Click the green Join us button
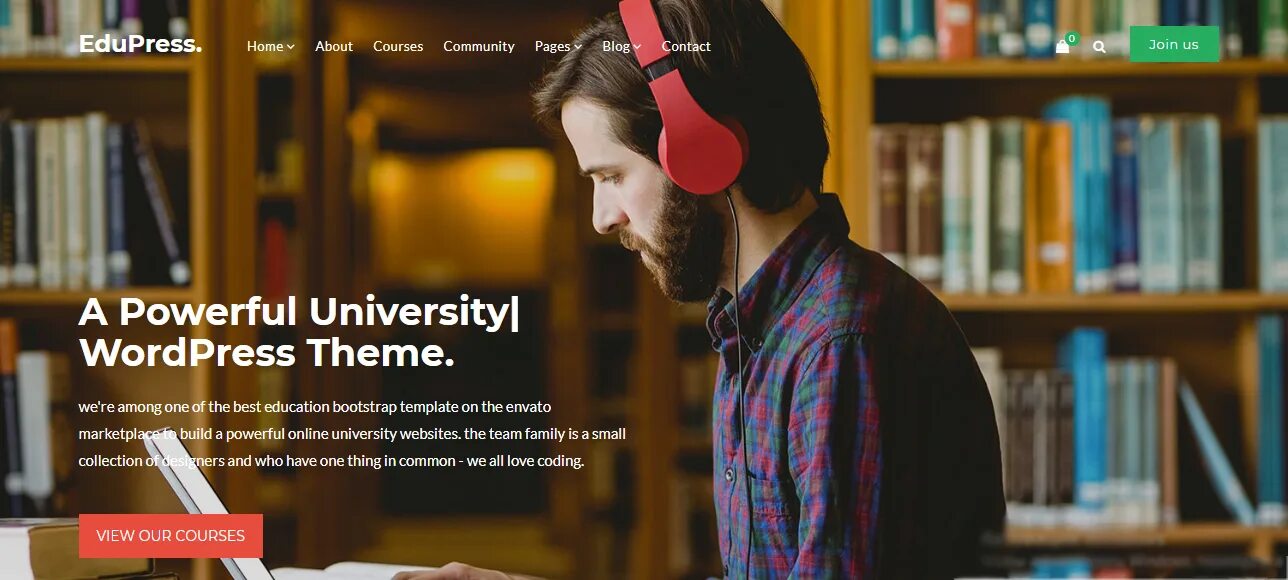Screen dimensions: 1288x580 1174,44
